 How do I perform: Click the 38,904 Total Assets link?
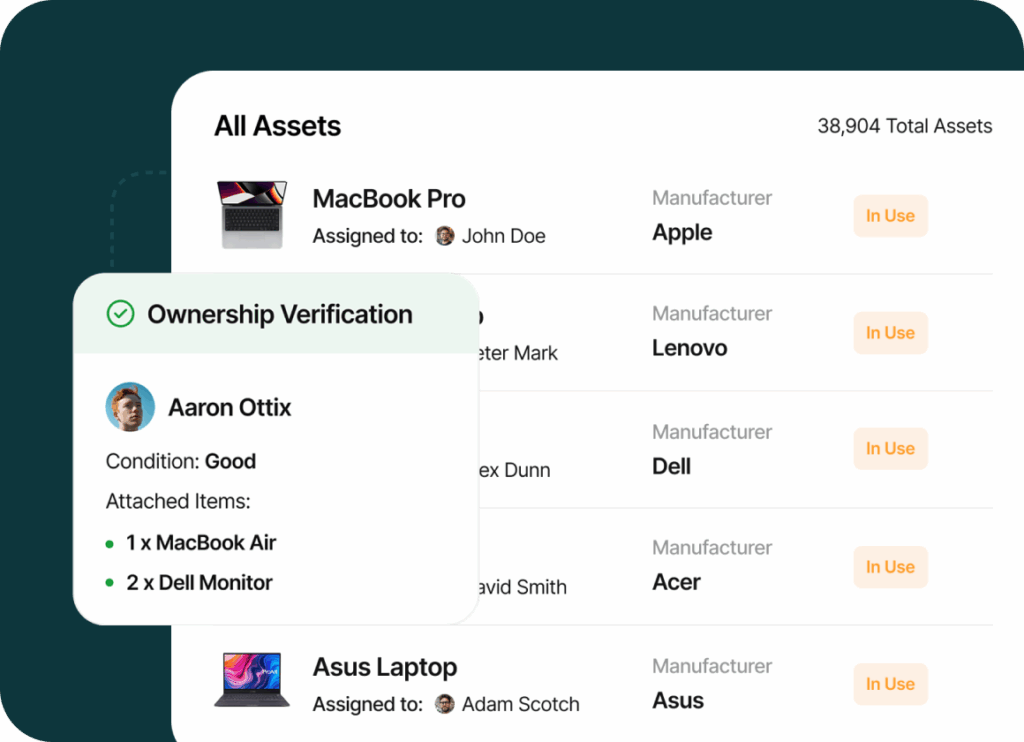tap(904, 126)
